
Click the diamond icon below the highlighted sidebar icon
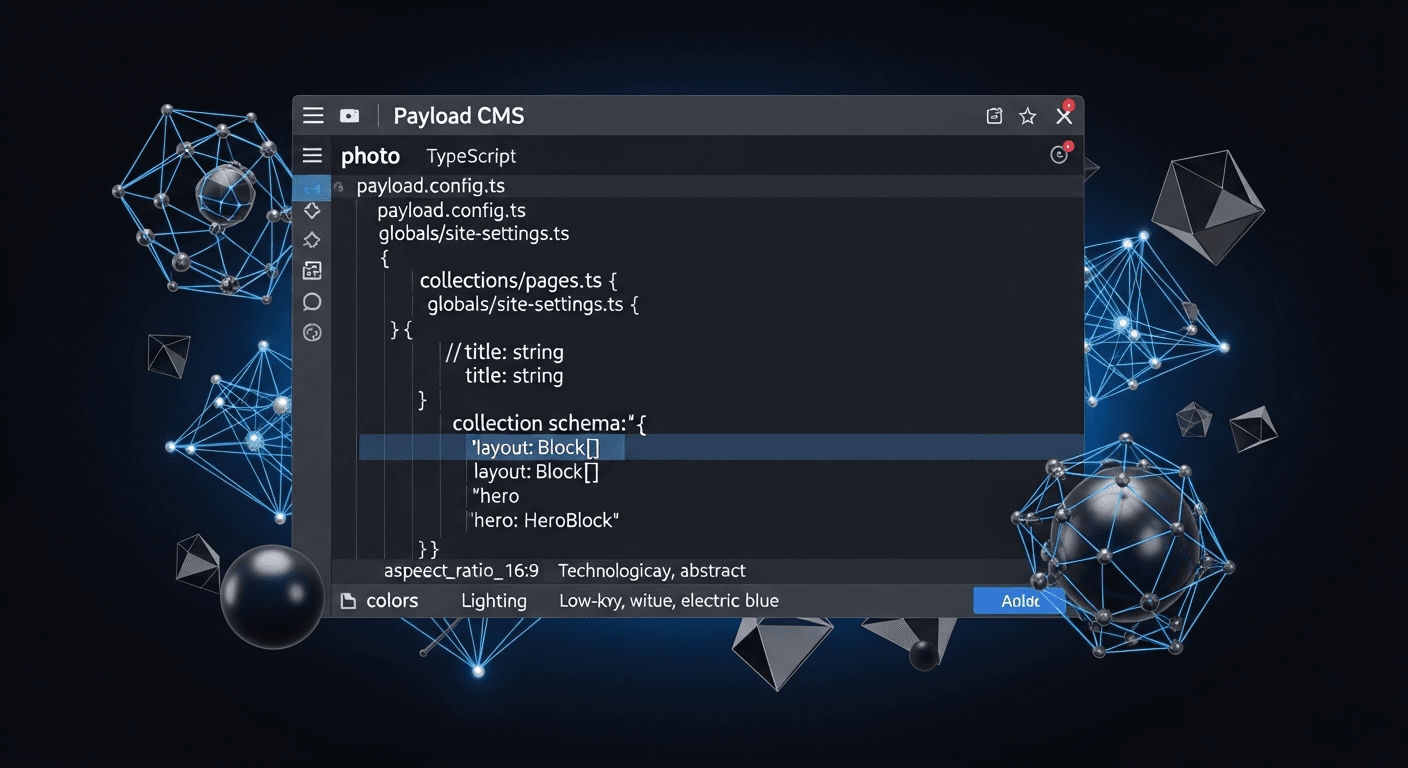pos(312,210)
